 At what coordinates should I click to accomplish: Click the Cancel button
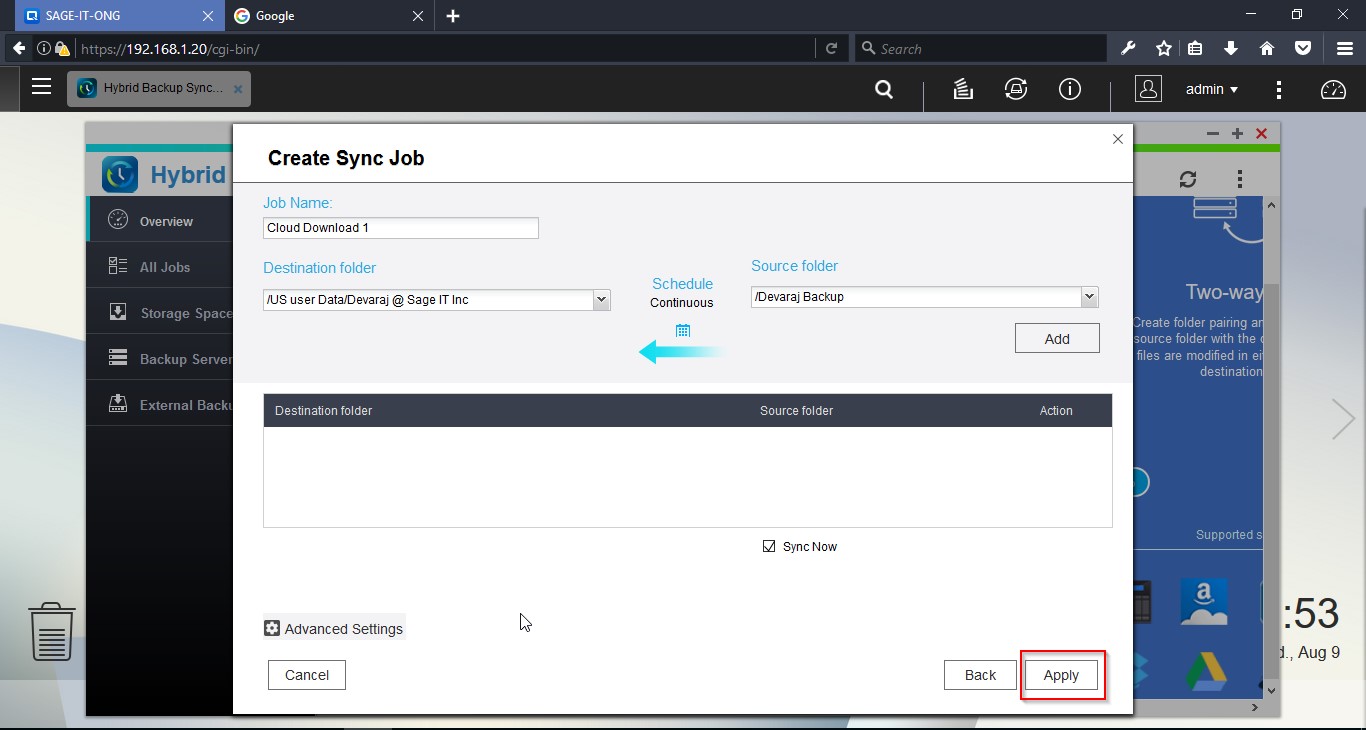[307, 675]
